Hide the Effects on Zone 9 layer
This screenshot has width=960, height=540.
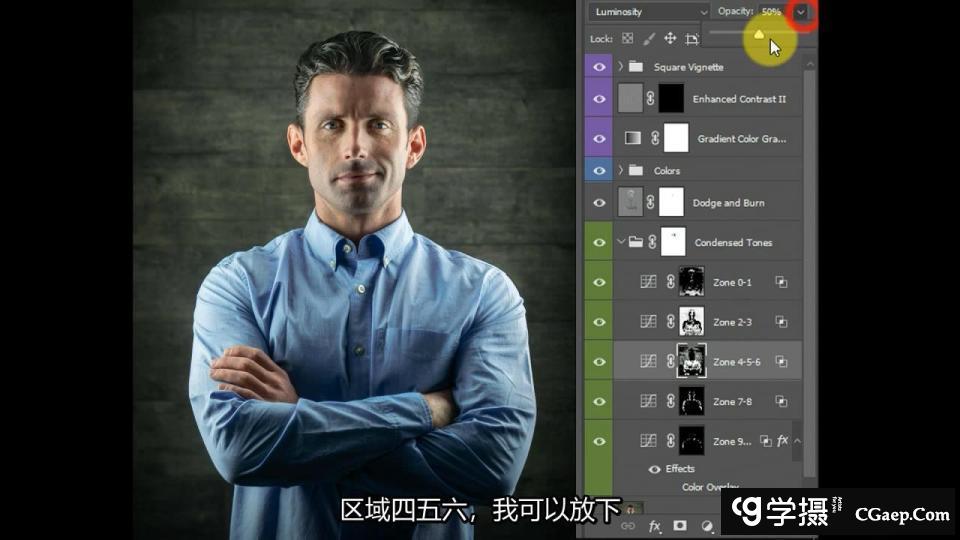[x=654, y=469]
